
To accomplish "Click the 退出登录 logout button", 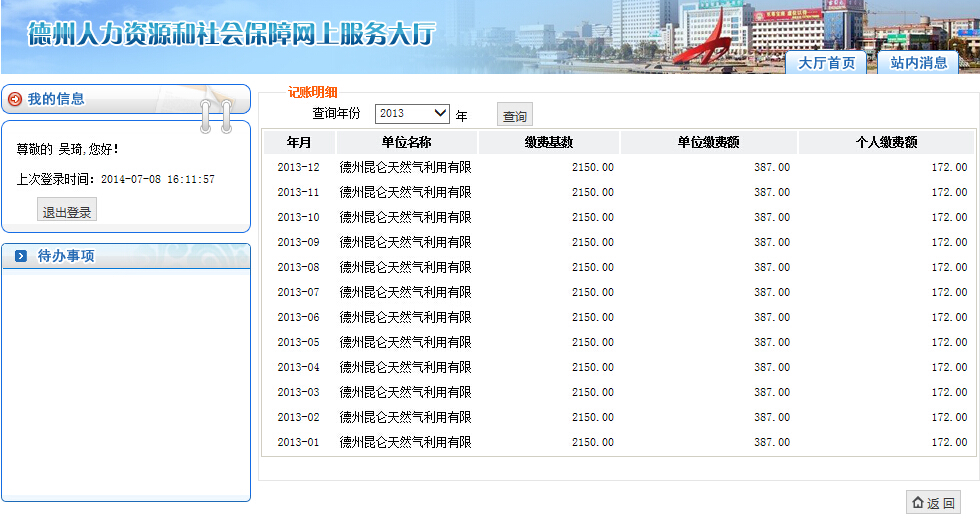I will coord(67,211).
